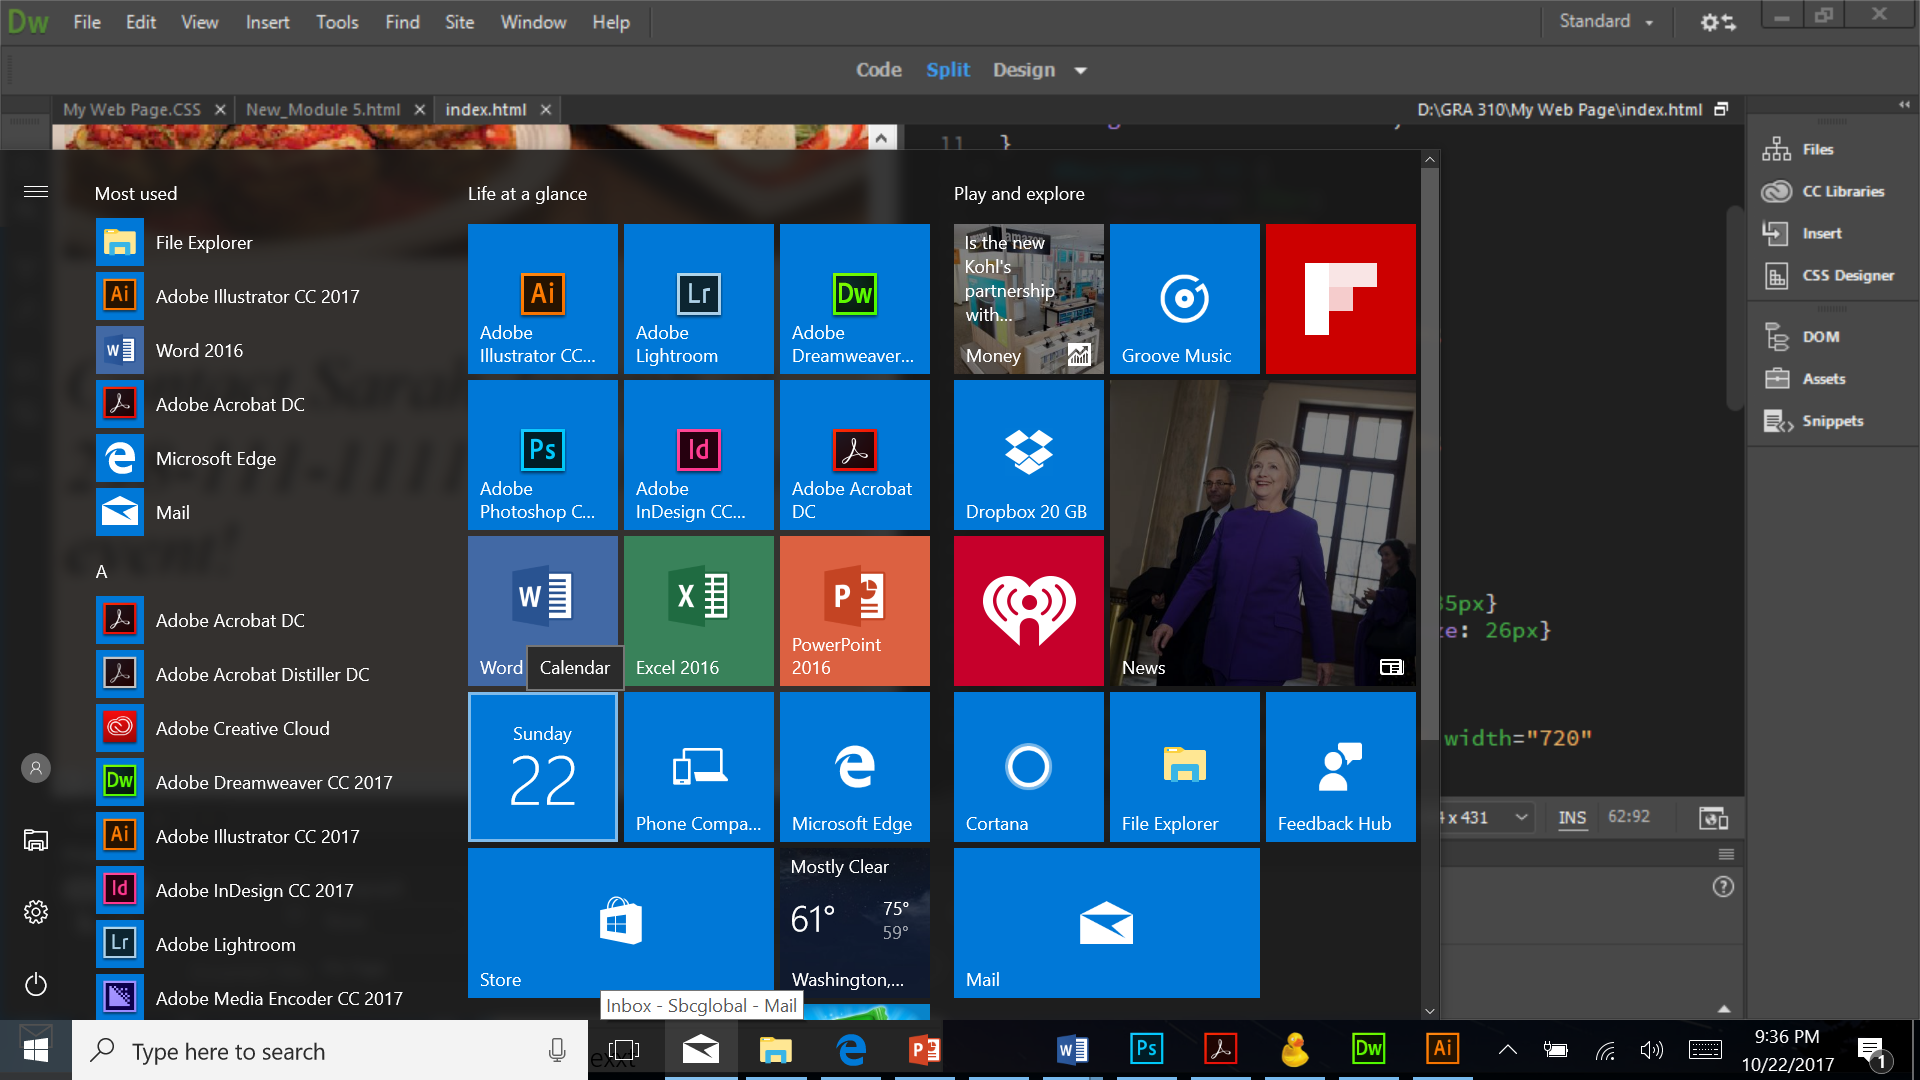Click the Type here to search box

(330, 1051)
